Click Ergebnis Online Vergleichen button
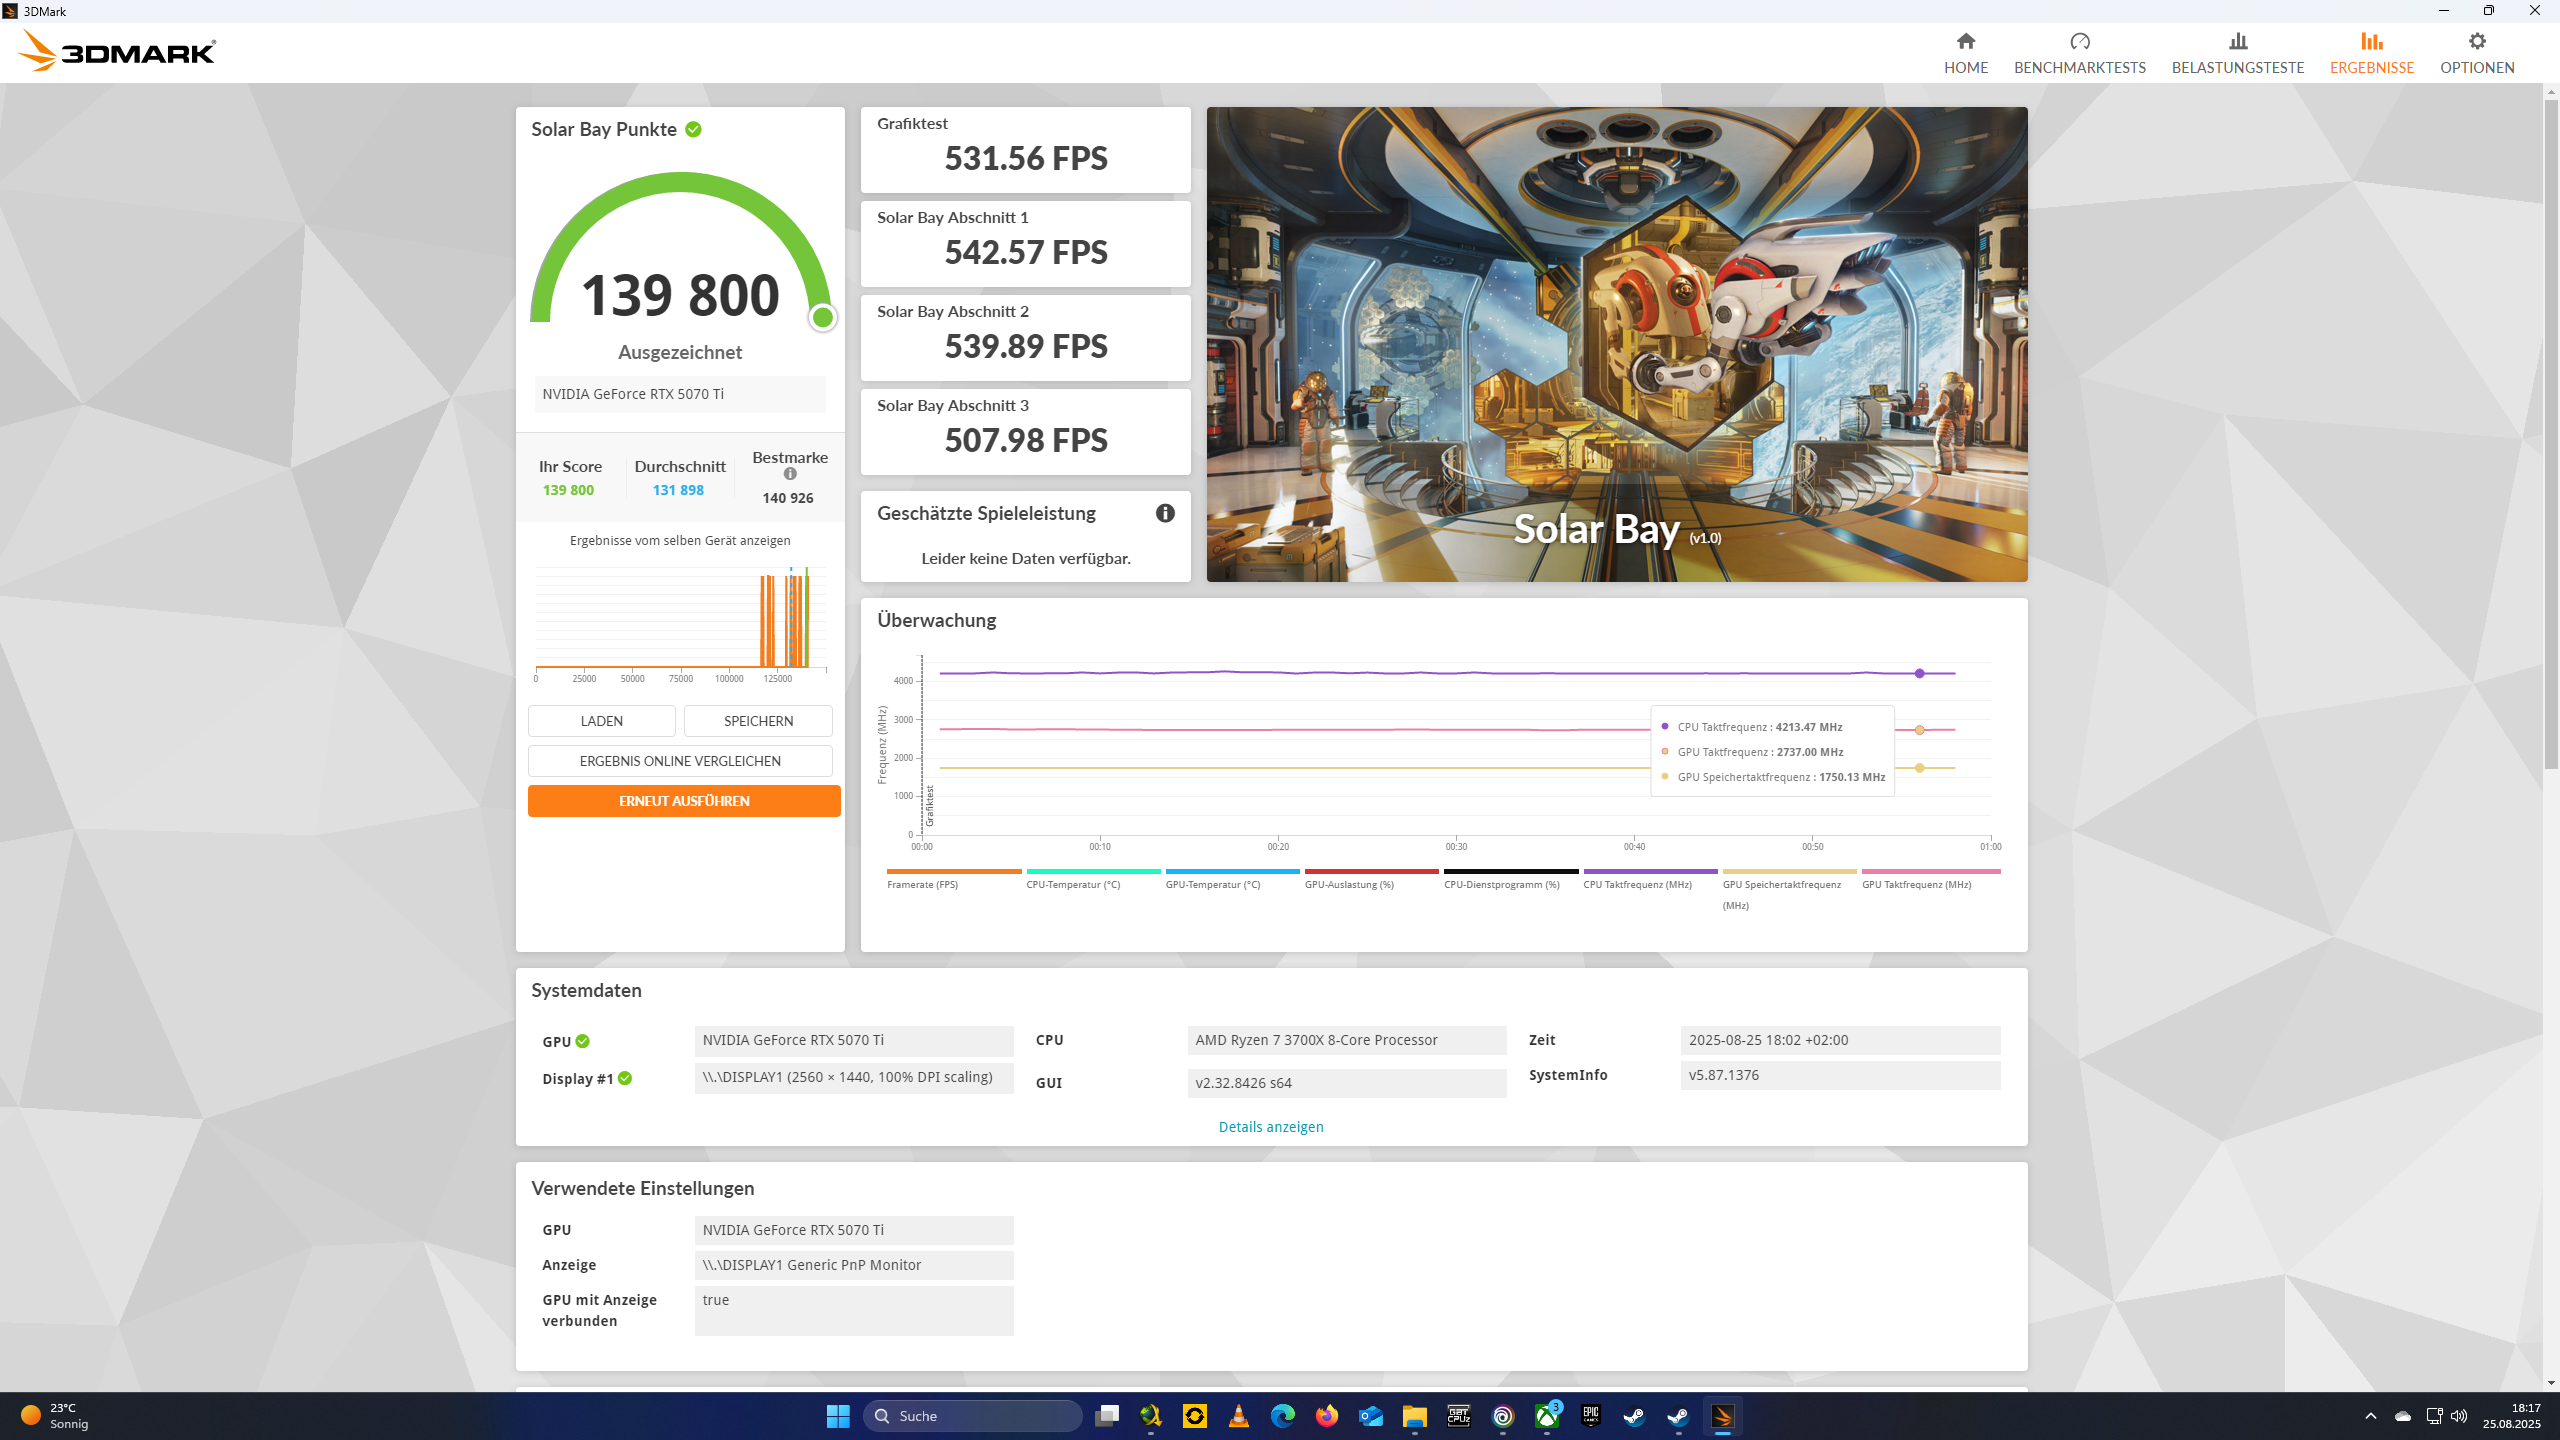 (x=680, y=761)
